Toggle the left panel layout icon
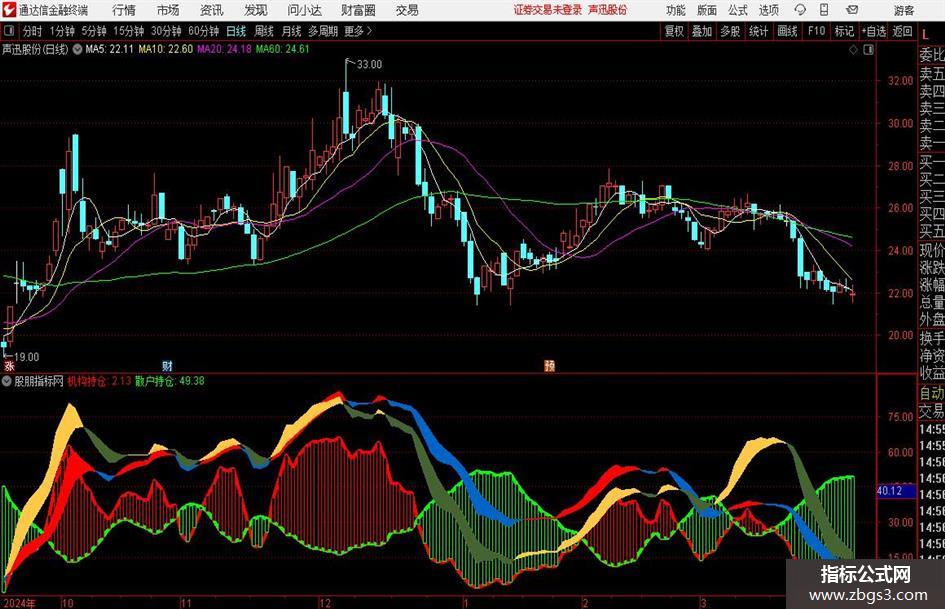 pos(8,31)
